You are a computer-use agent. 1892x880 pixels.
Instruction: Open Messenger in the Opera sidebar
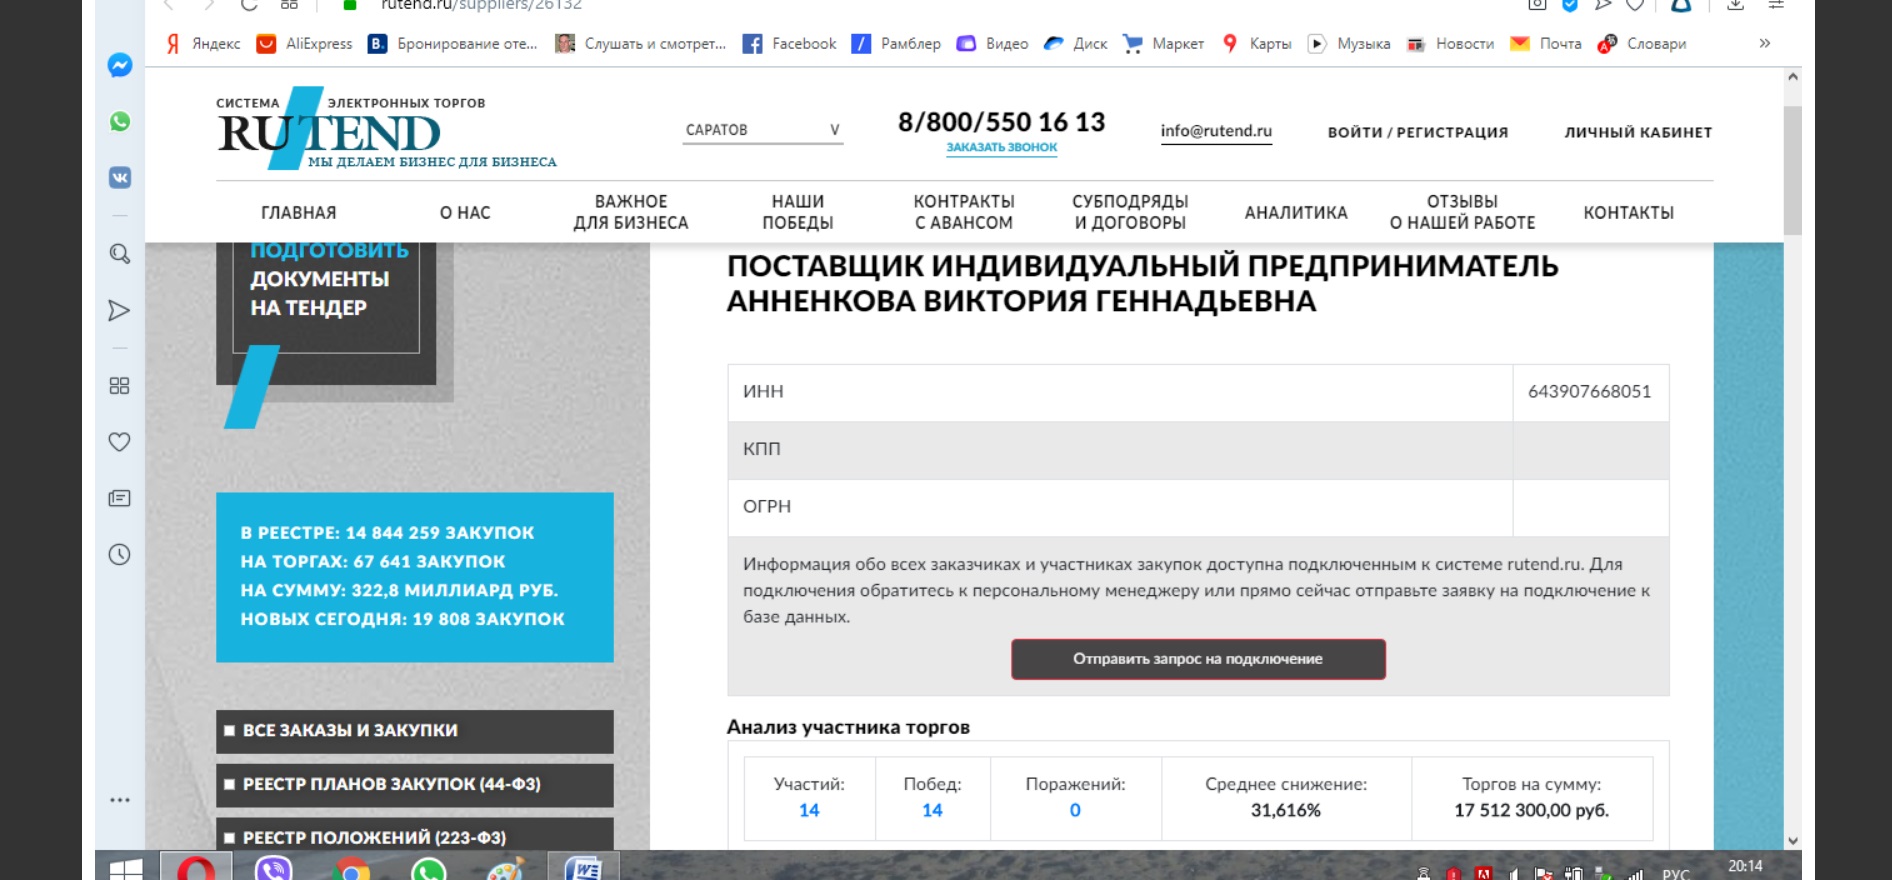(x=120, y=65)
